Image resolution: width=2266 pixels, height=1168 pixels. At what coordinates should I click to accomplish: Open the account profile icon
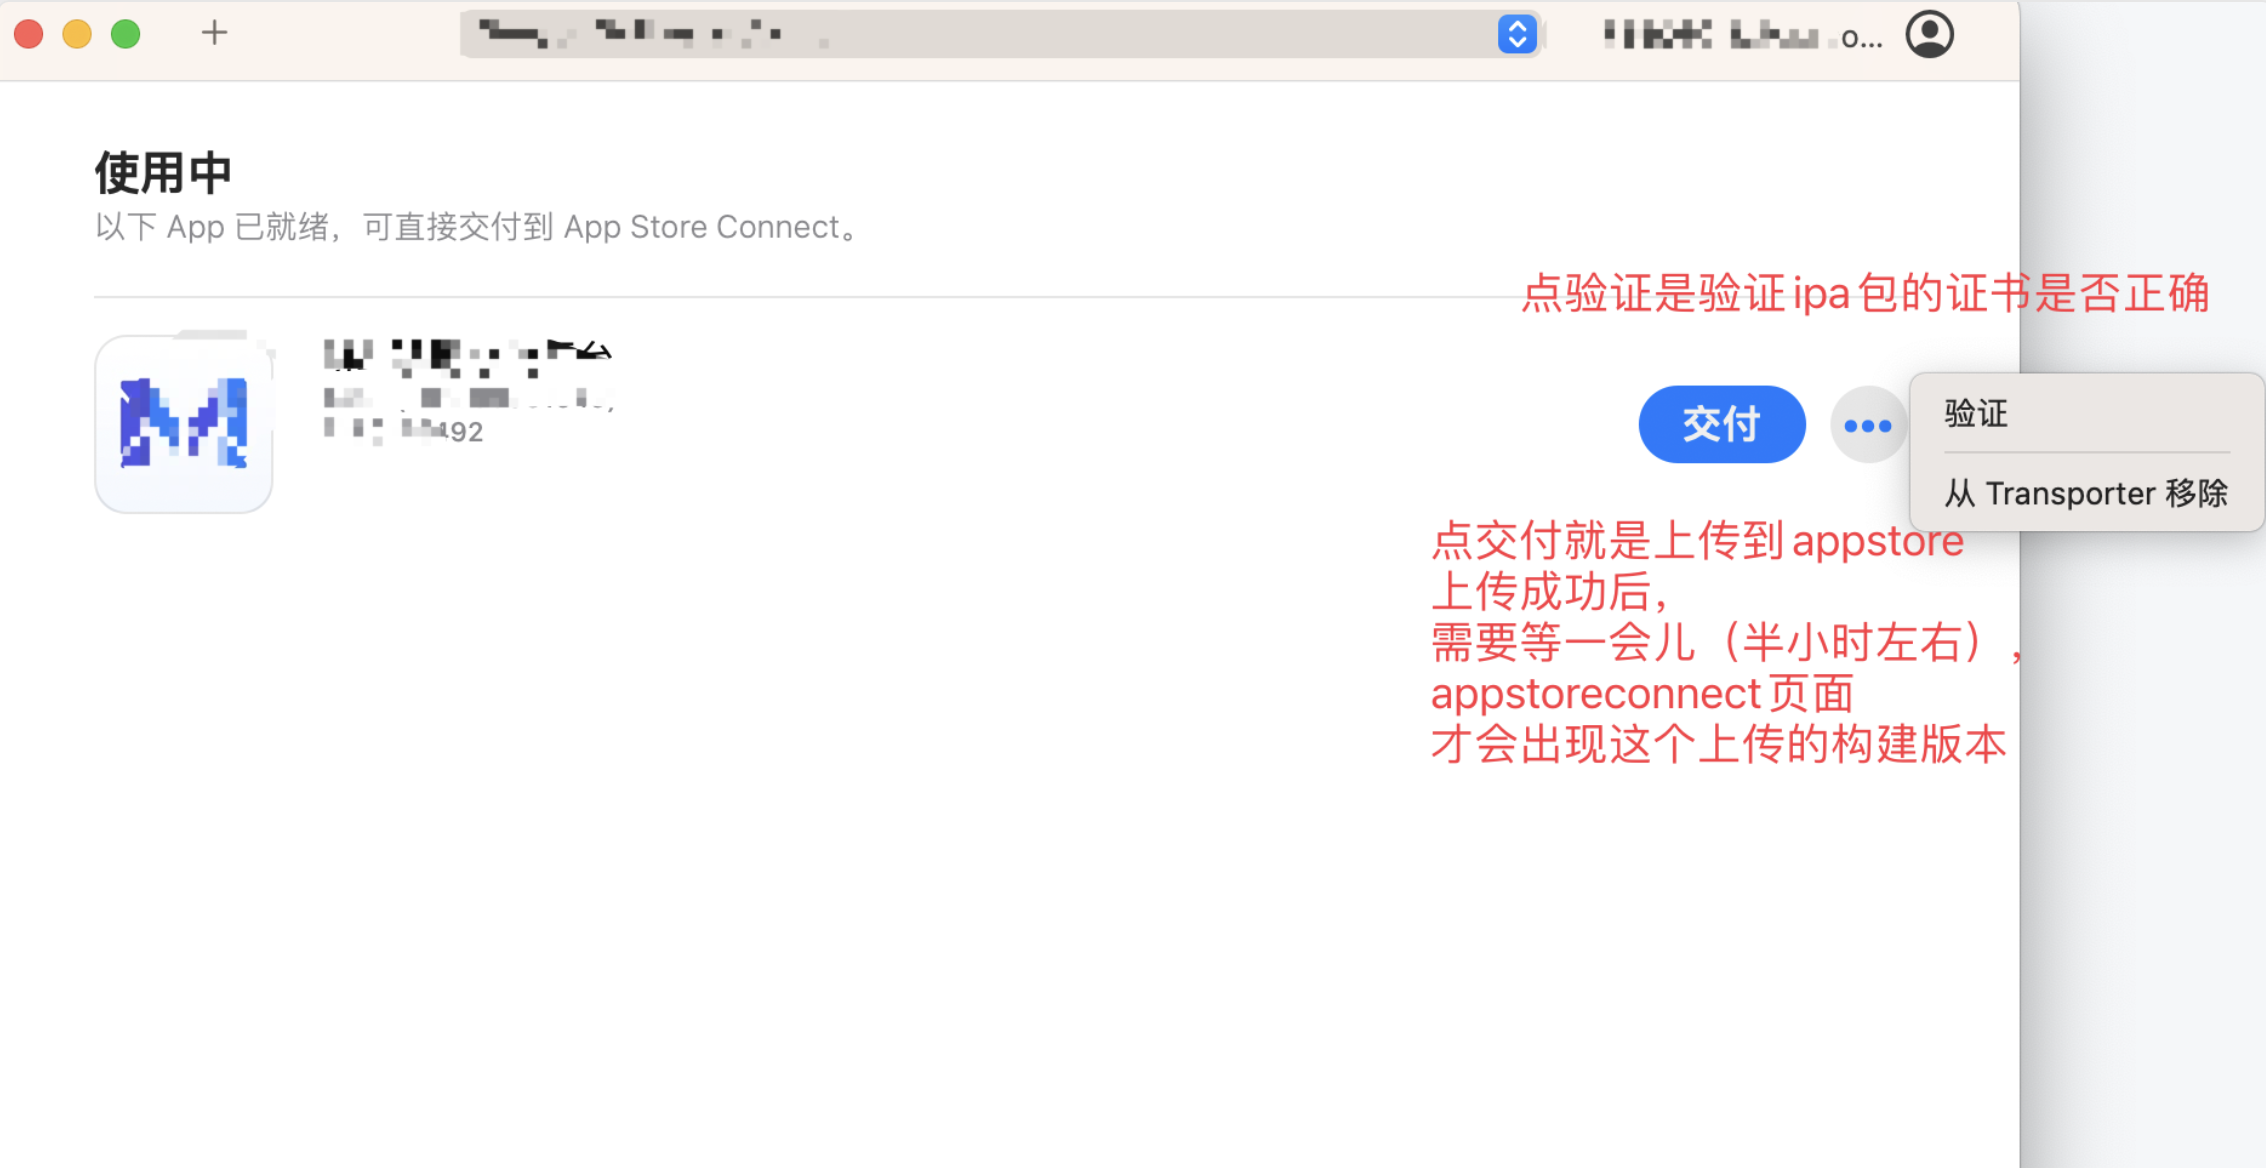click(1929, 34)
